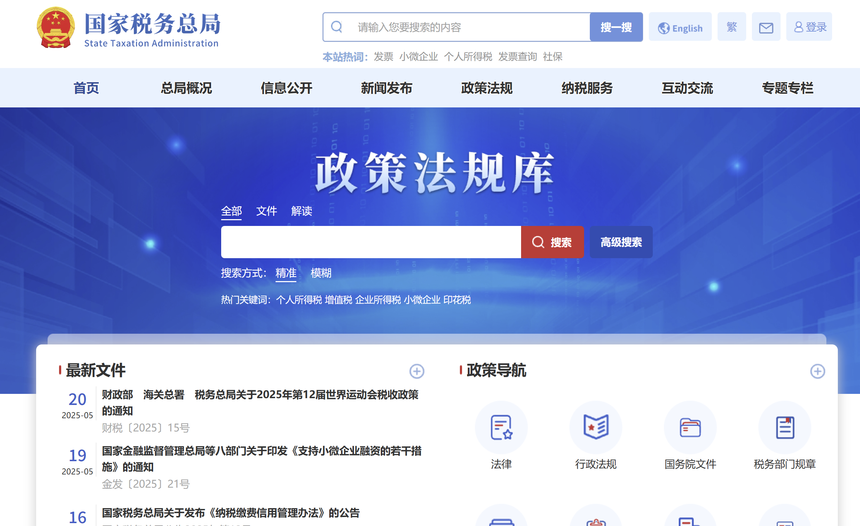
Task: Click hot keyword 小微企业 in banner
Action: pyautogui.click(x=422, y=299)
